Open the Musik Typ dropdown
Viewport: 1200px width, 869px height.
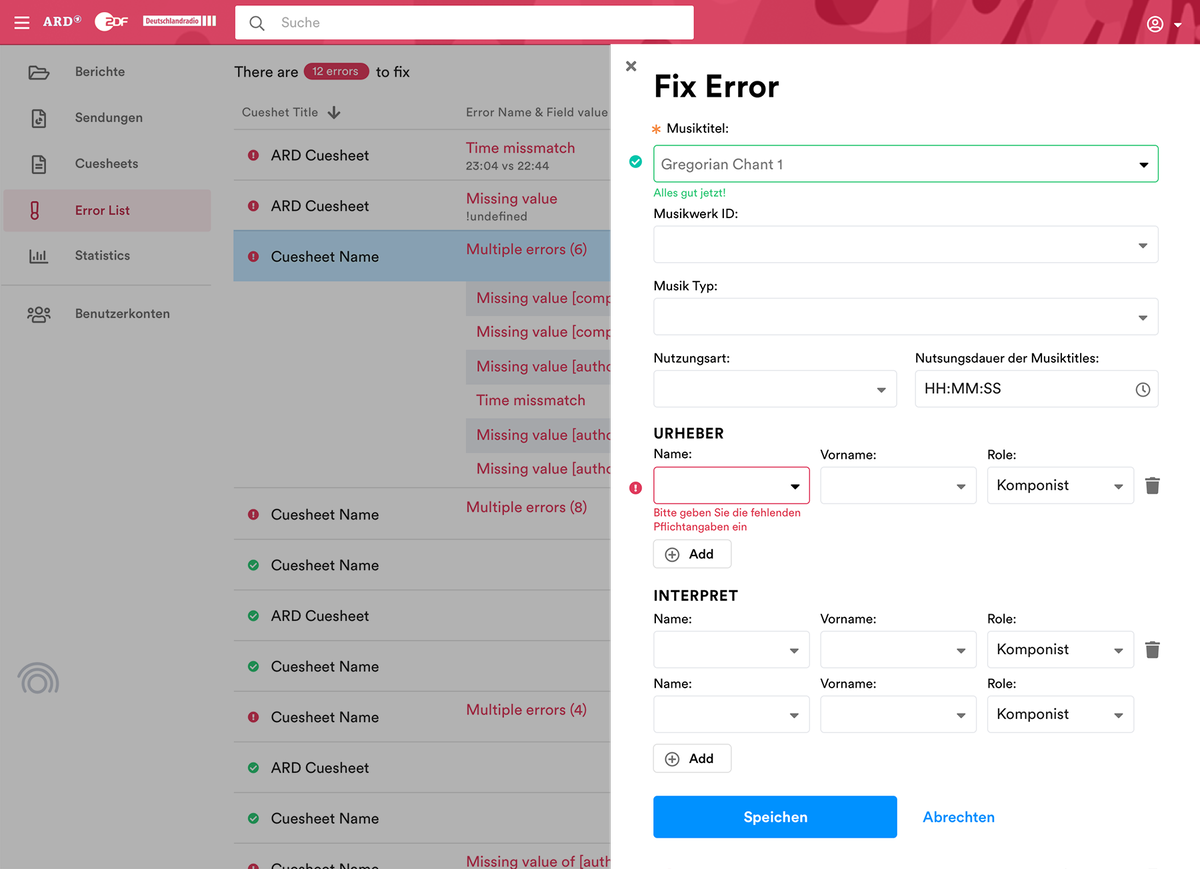click(x=1142, y=317)
